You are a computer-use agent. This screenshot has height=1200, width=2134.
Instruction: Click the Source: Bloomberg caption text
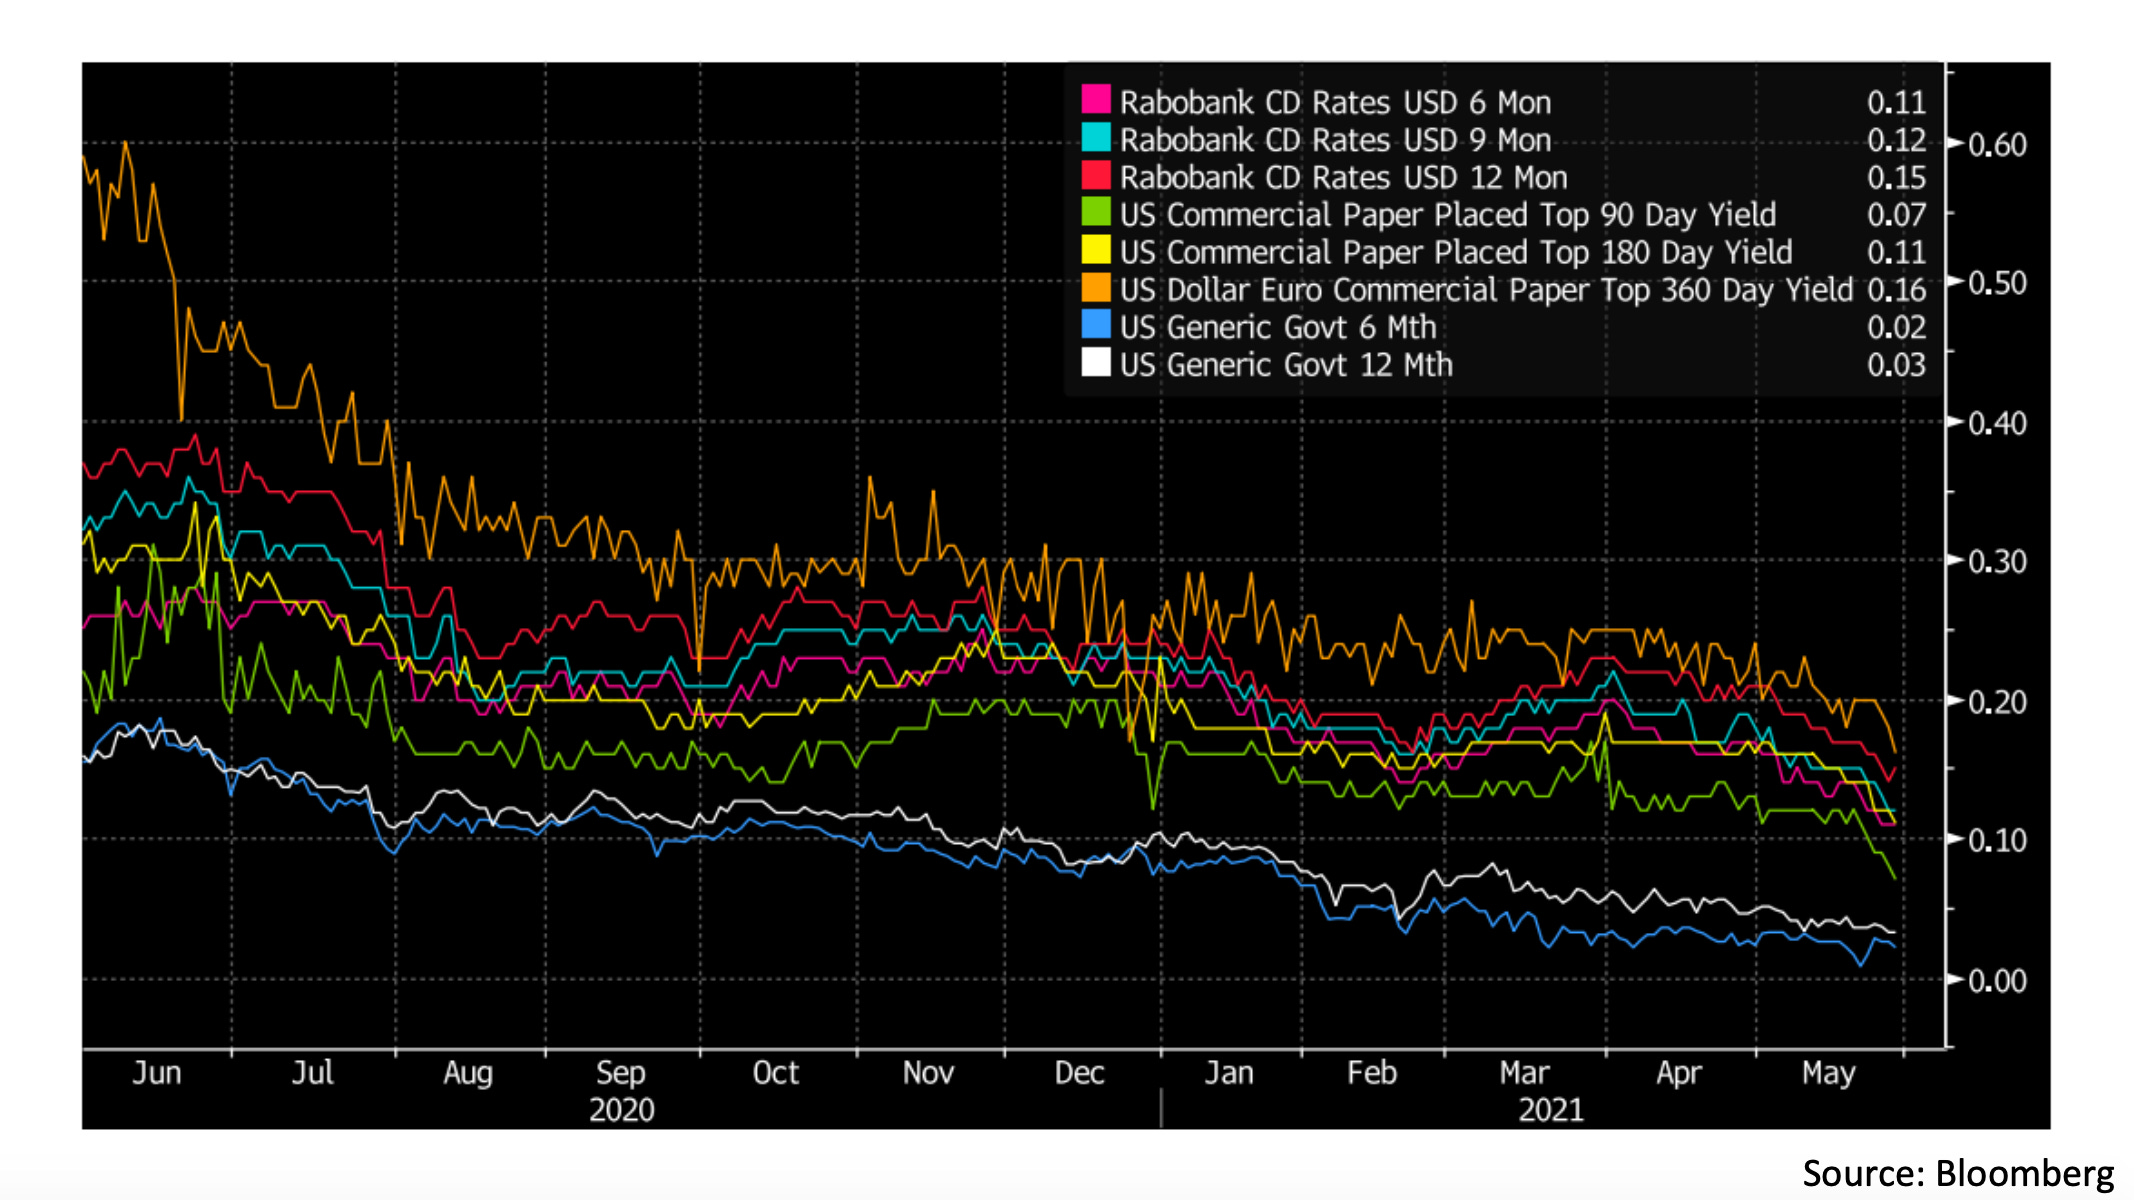1958,1173
